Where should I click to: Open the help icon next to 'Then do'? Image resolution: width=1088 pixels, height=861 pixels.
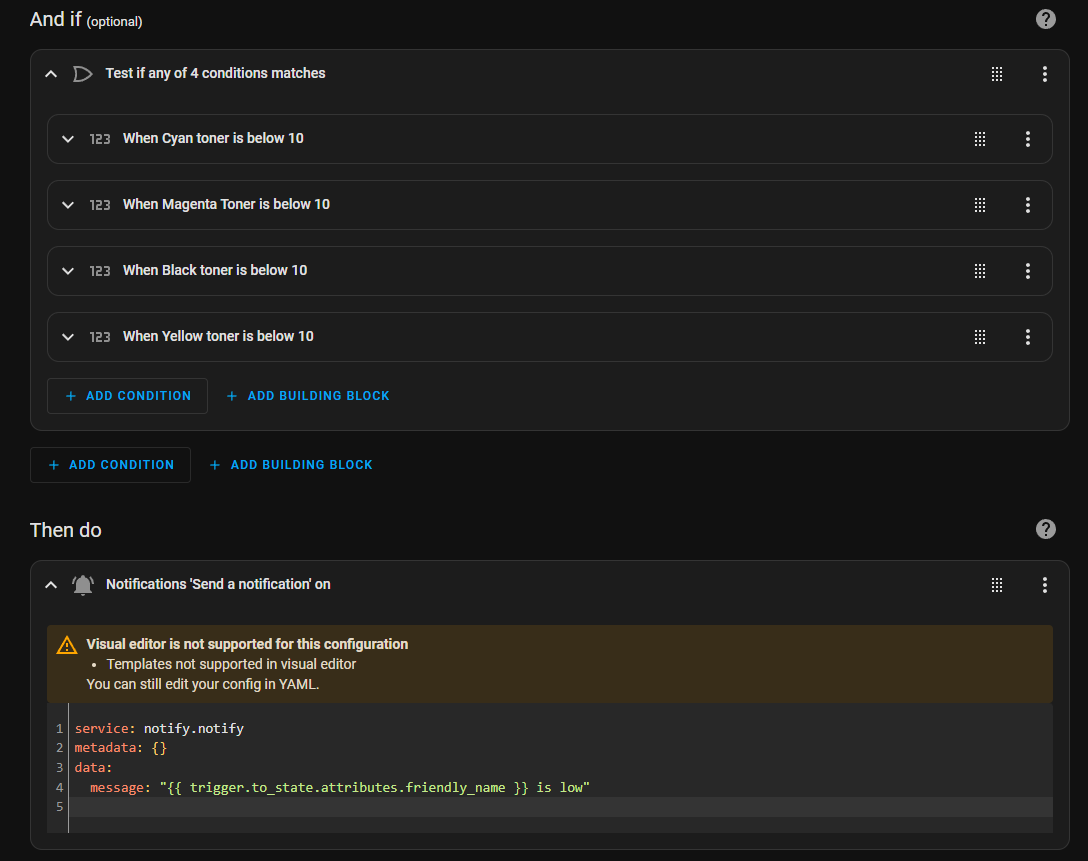pos(1045,529)
